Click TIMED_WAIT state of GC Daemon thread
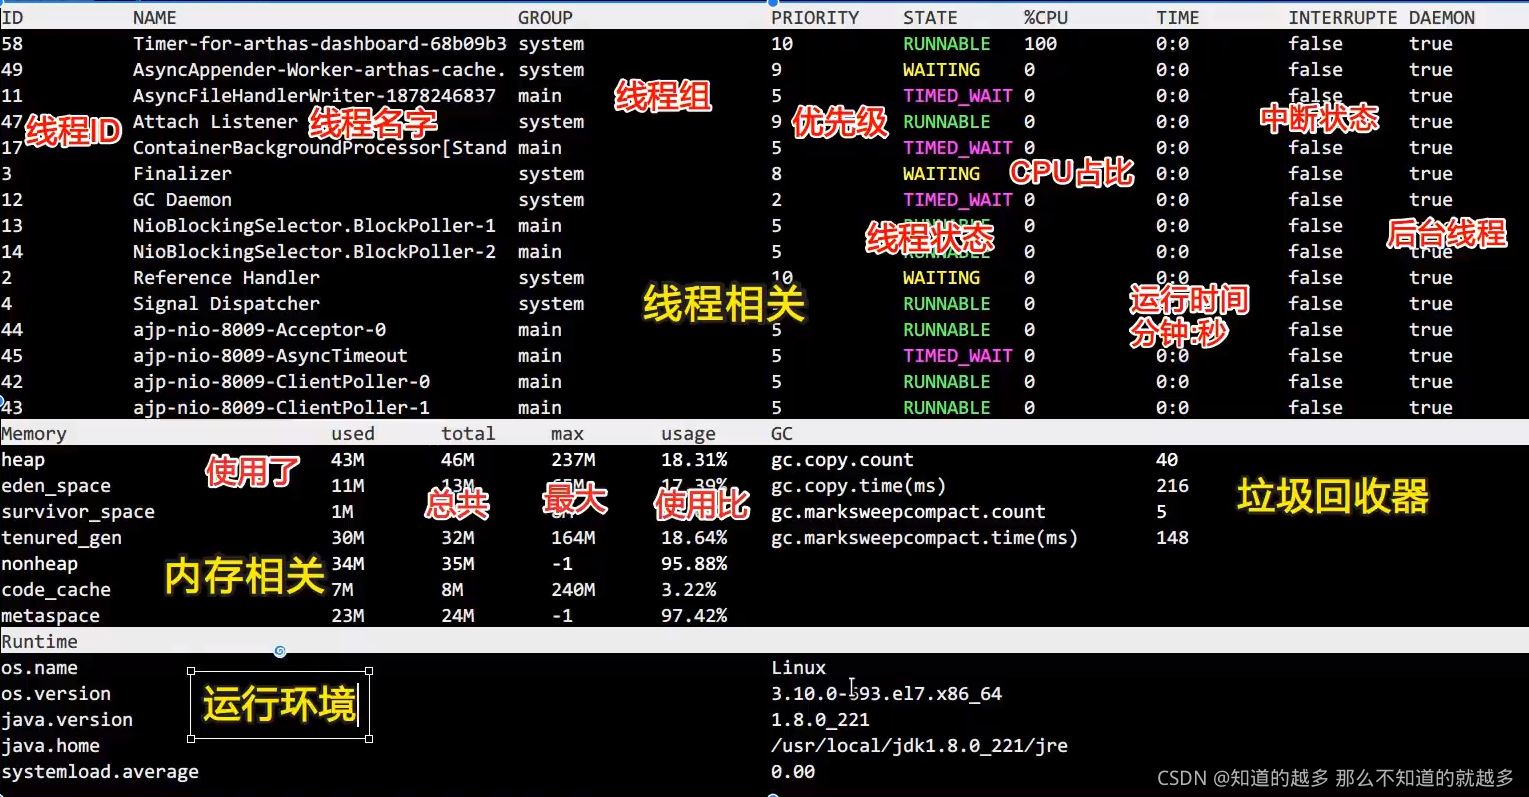The width and height of the screenshot is (1529, 797). coord(958,200)
